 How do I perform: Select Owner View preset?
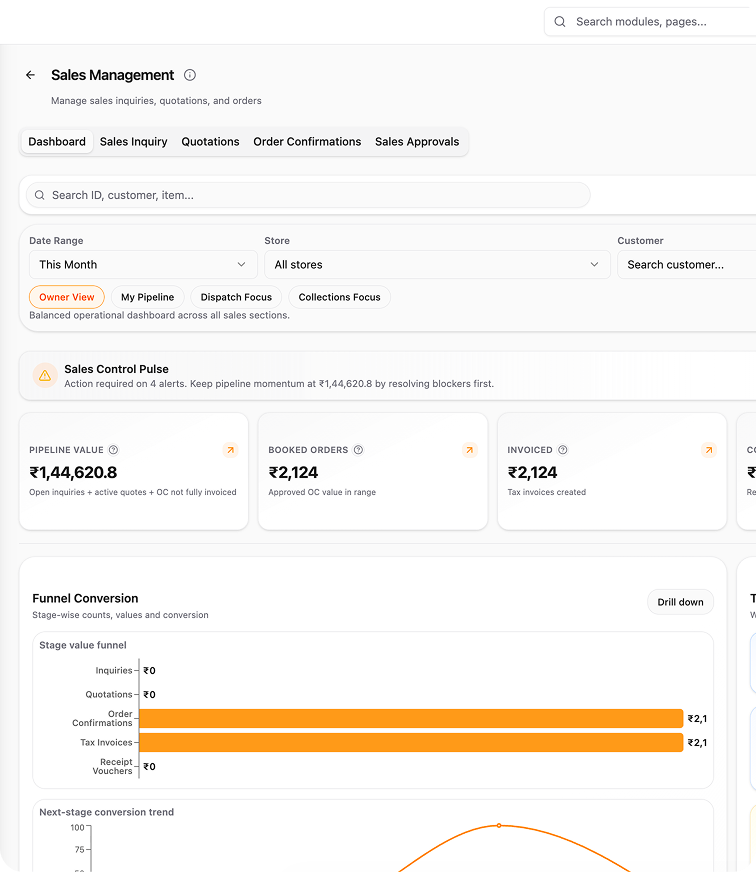67,297
